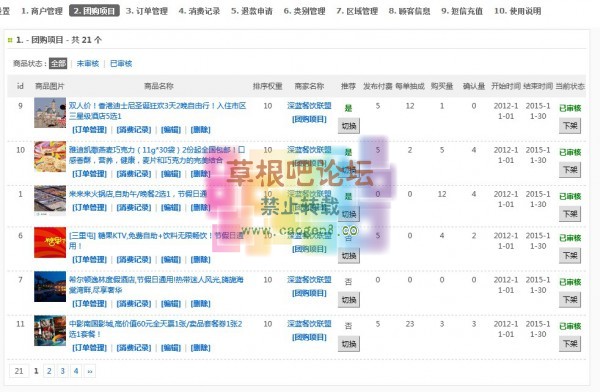Click [删除] for id 11 row
Screen dimensions: 600x392
pos(201,348)
